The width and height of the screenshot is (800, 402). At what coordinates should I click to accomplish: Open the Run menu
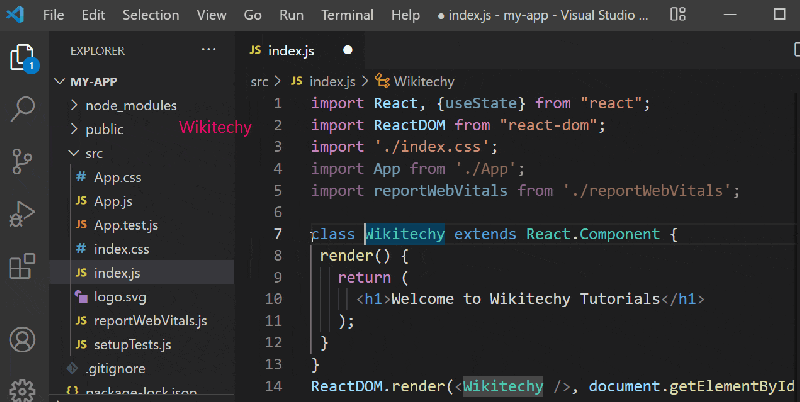(291, 15)
